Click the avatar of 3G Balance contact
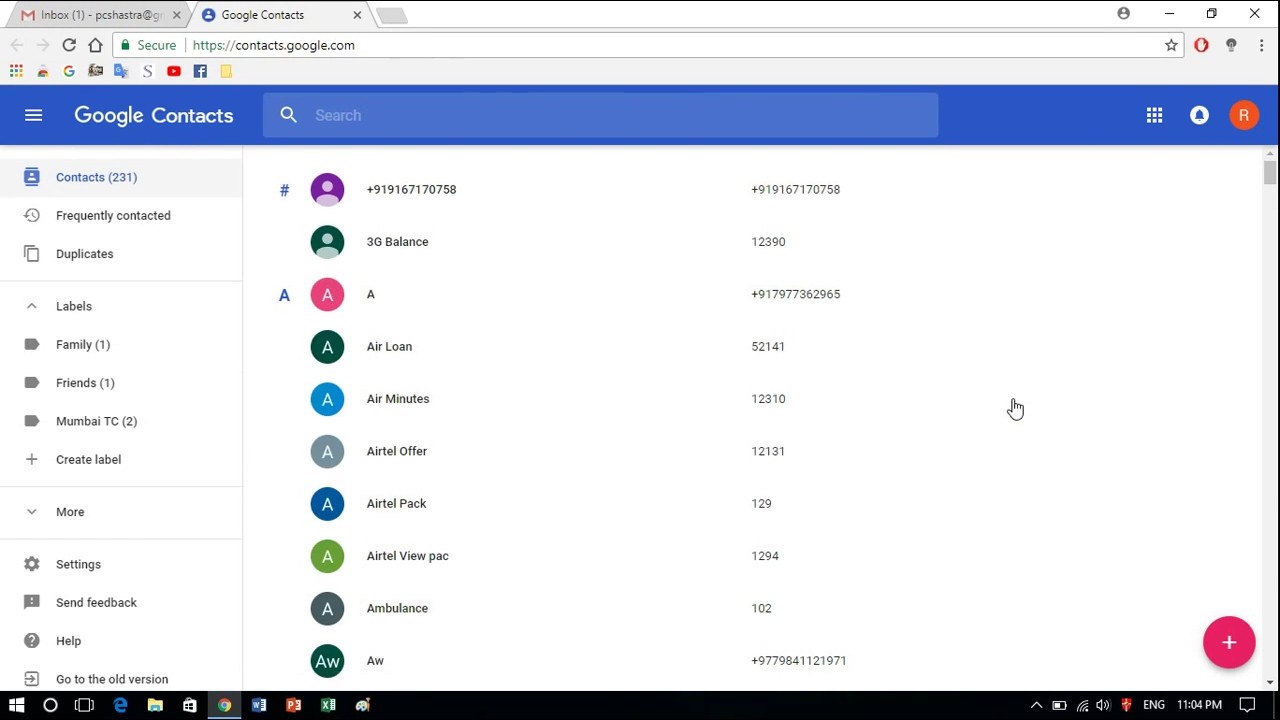 tap(327, 242)
